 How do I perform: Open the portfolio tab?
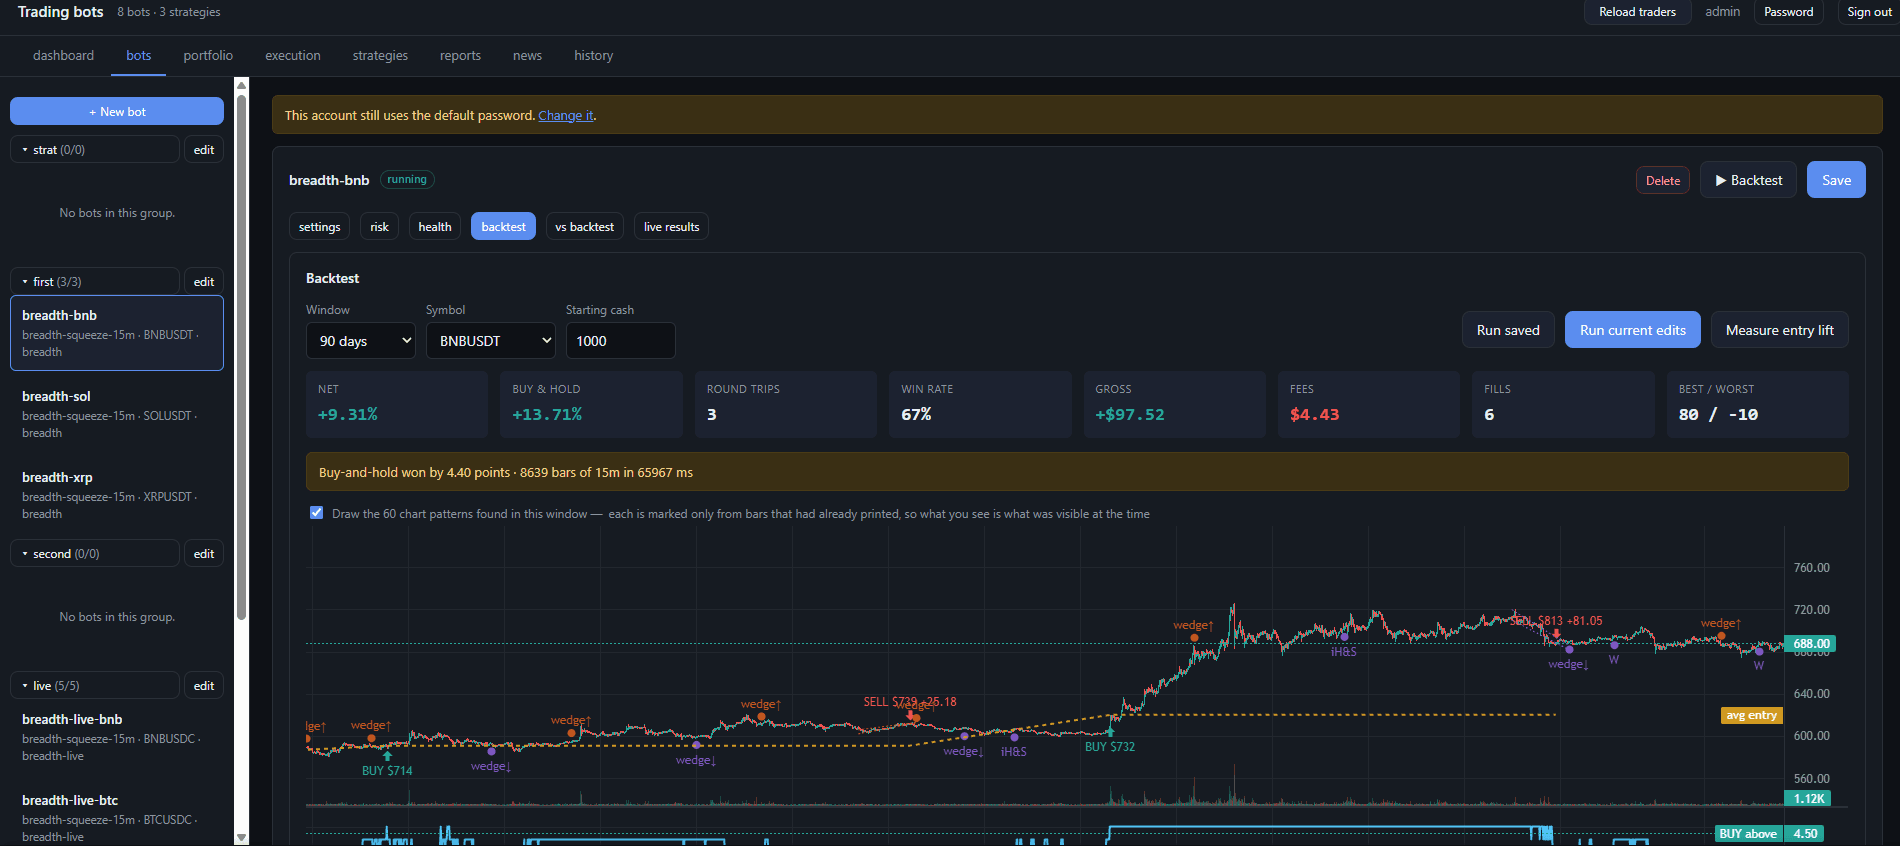point(208,55)
